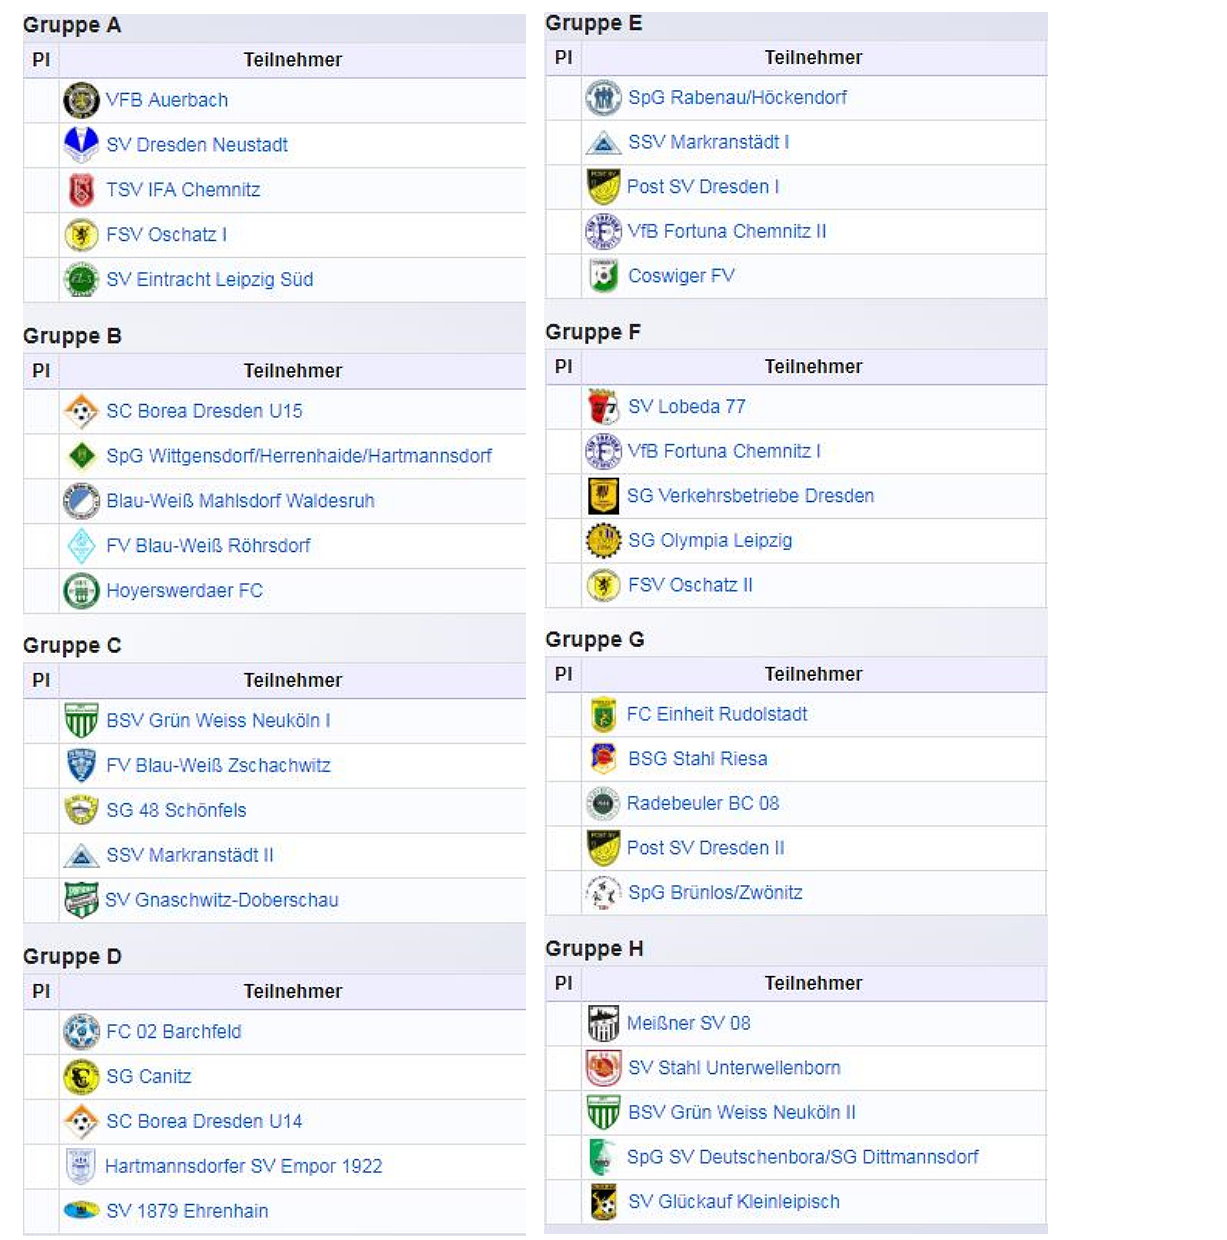Open the FSV Oschatz I link
1227x1240 pixels.
point(166,235)
